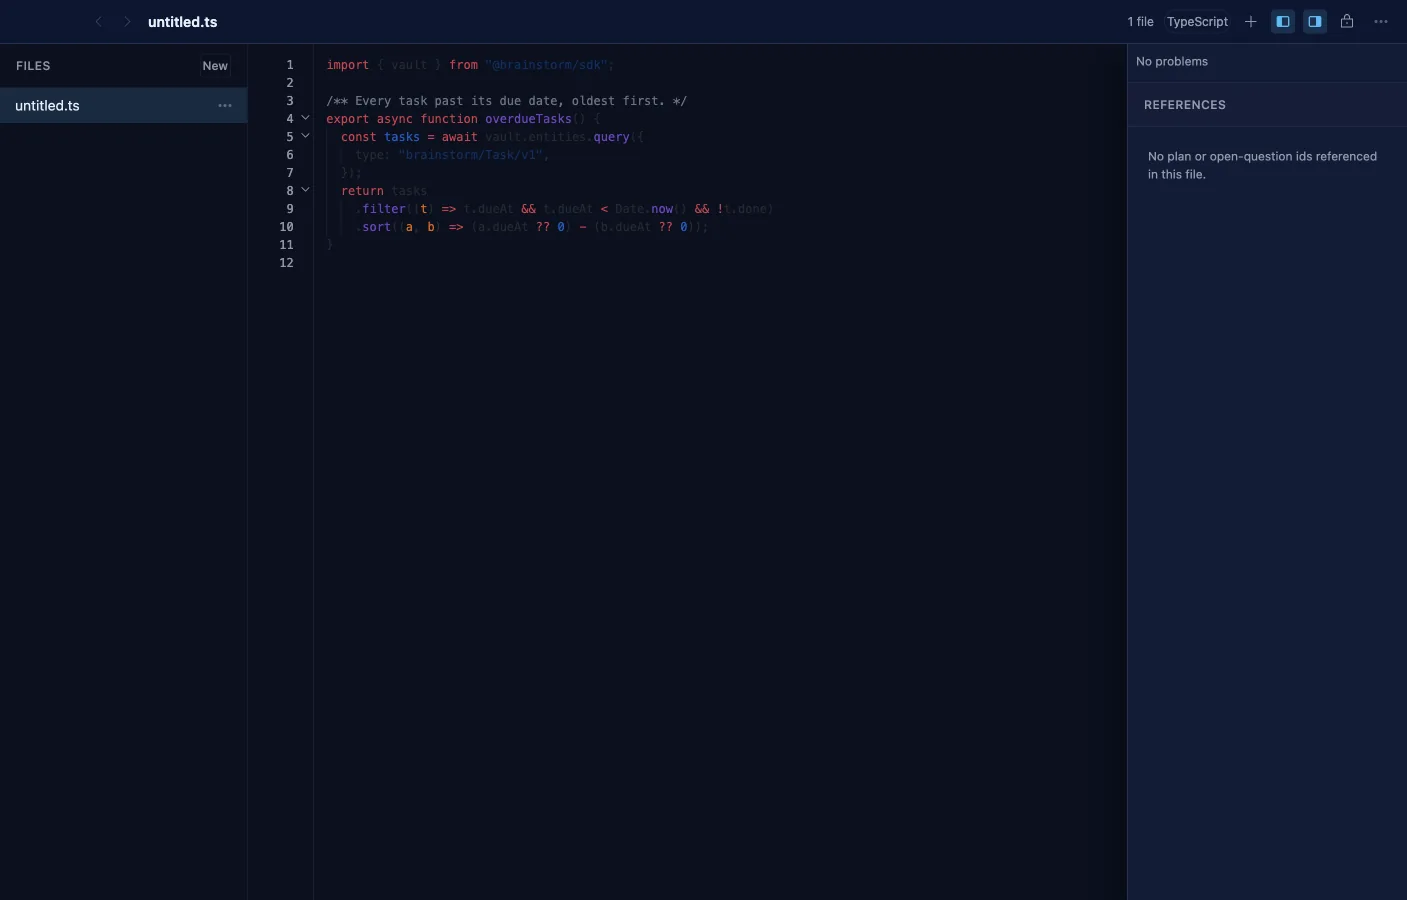The image size is (1407, 900).
Task: Select untitled.ts in the files list
Action: (123, 105)
